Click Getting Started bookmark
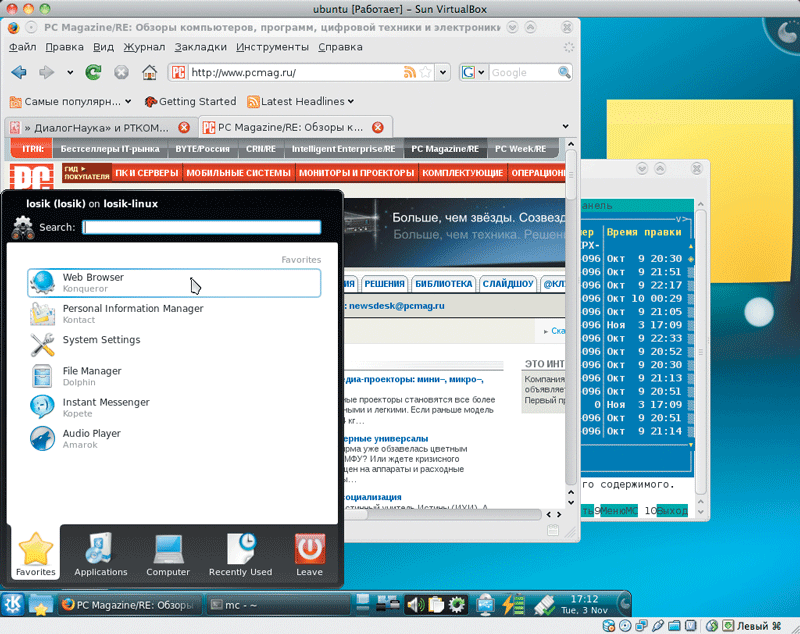The image size is (800, 634). (190, 102)
